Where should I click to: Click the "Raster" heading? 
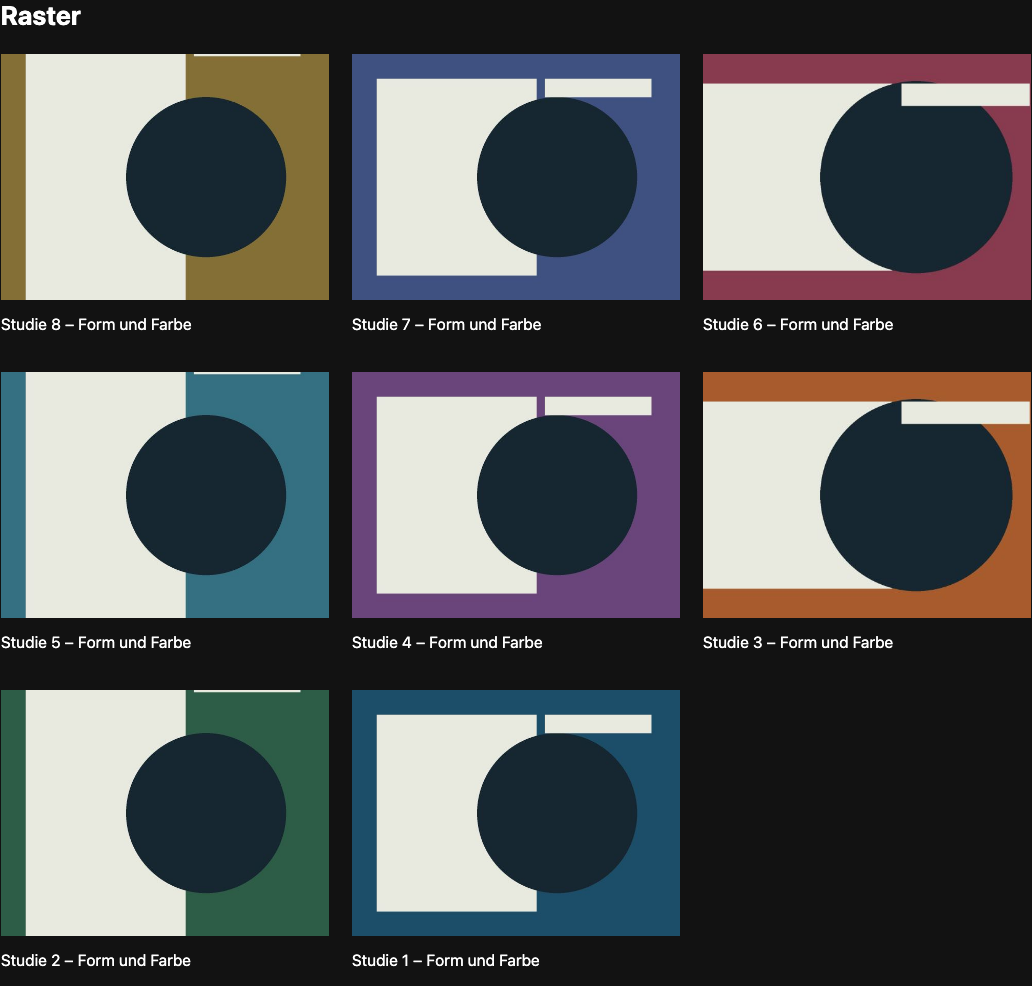(x=41, y=16)
